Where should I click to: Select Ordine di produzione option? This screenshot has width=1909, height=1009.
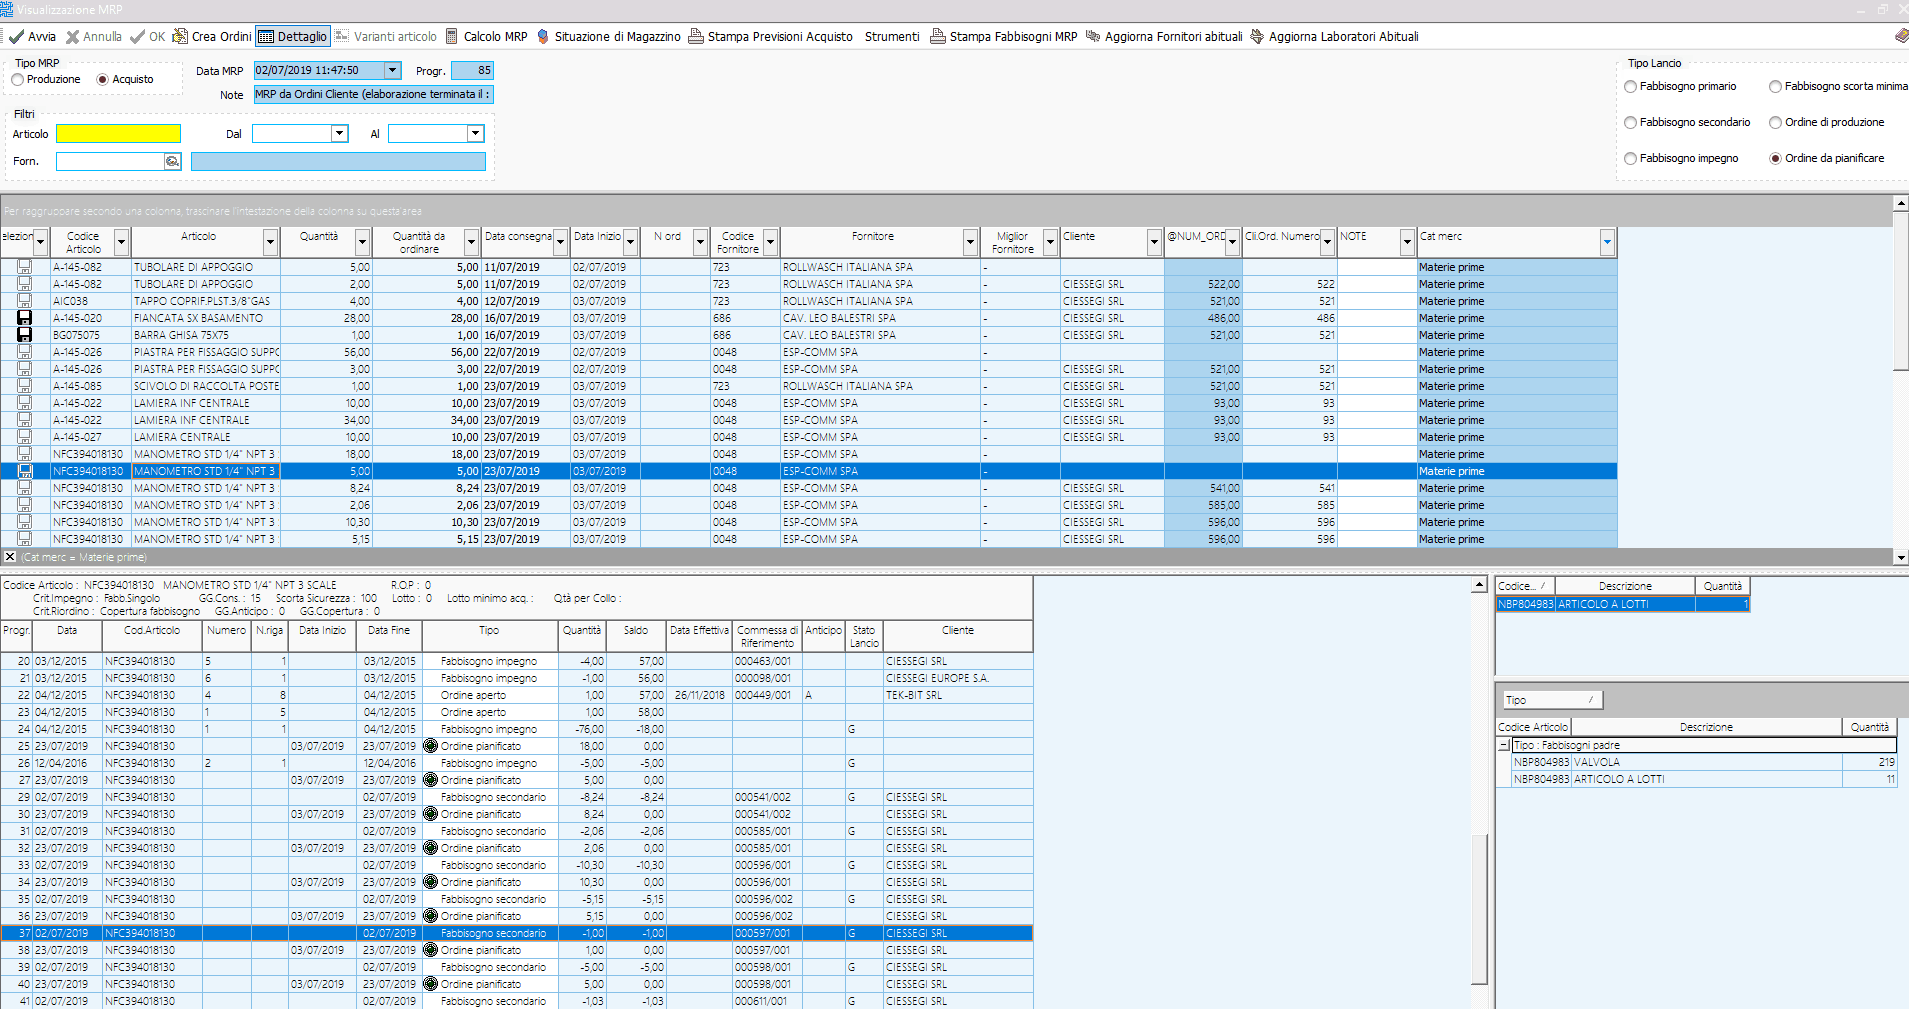click(x=1776, y=123)
